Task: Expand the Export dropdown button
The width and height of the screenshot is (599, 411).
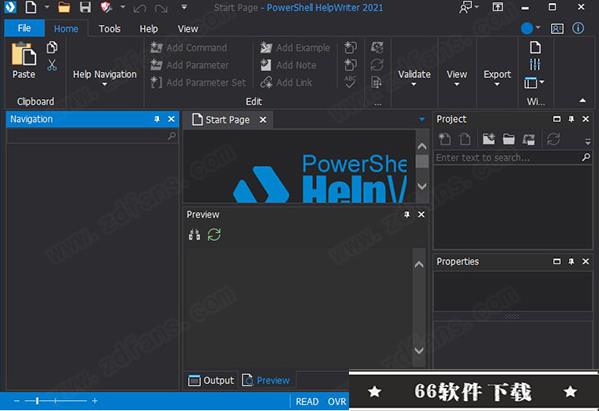Action: tap(497, 78)
